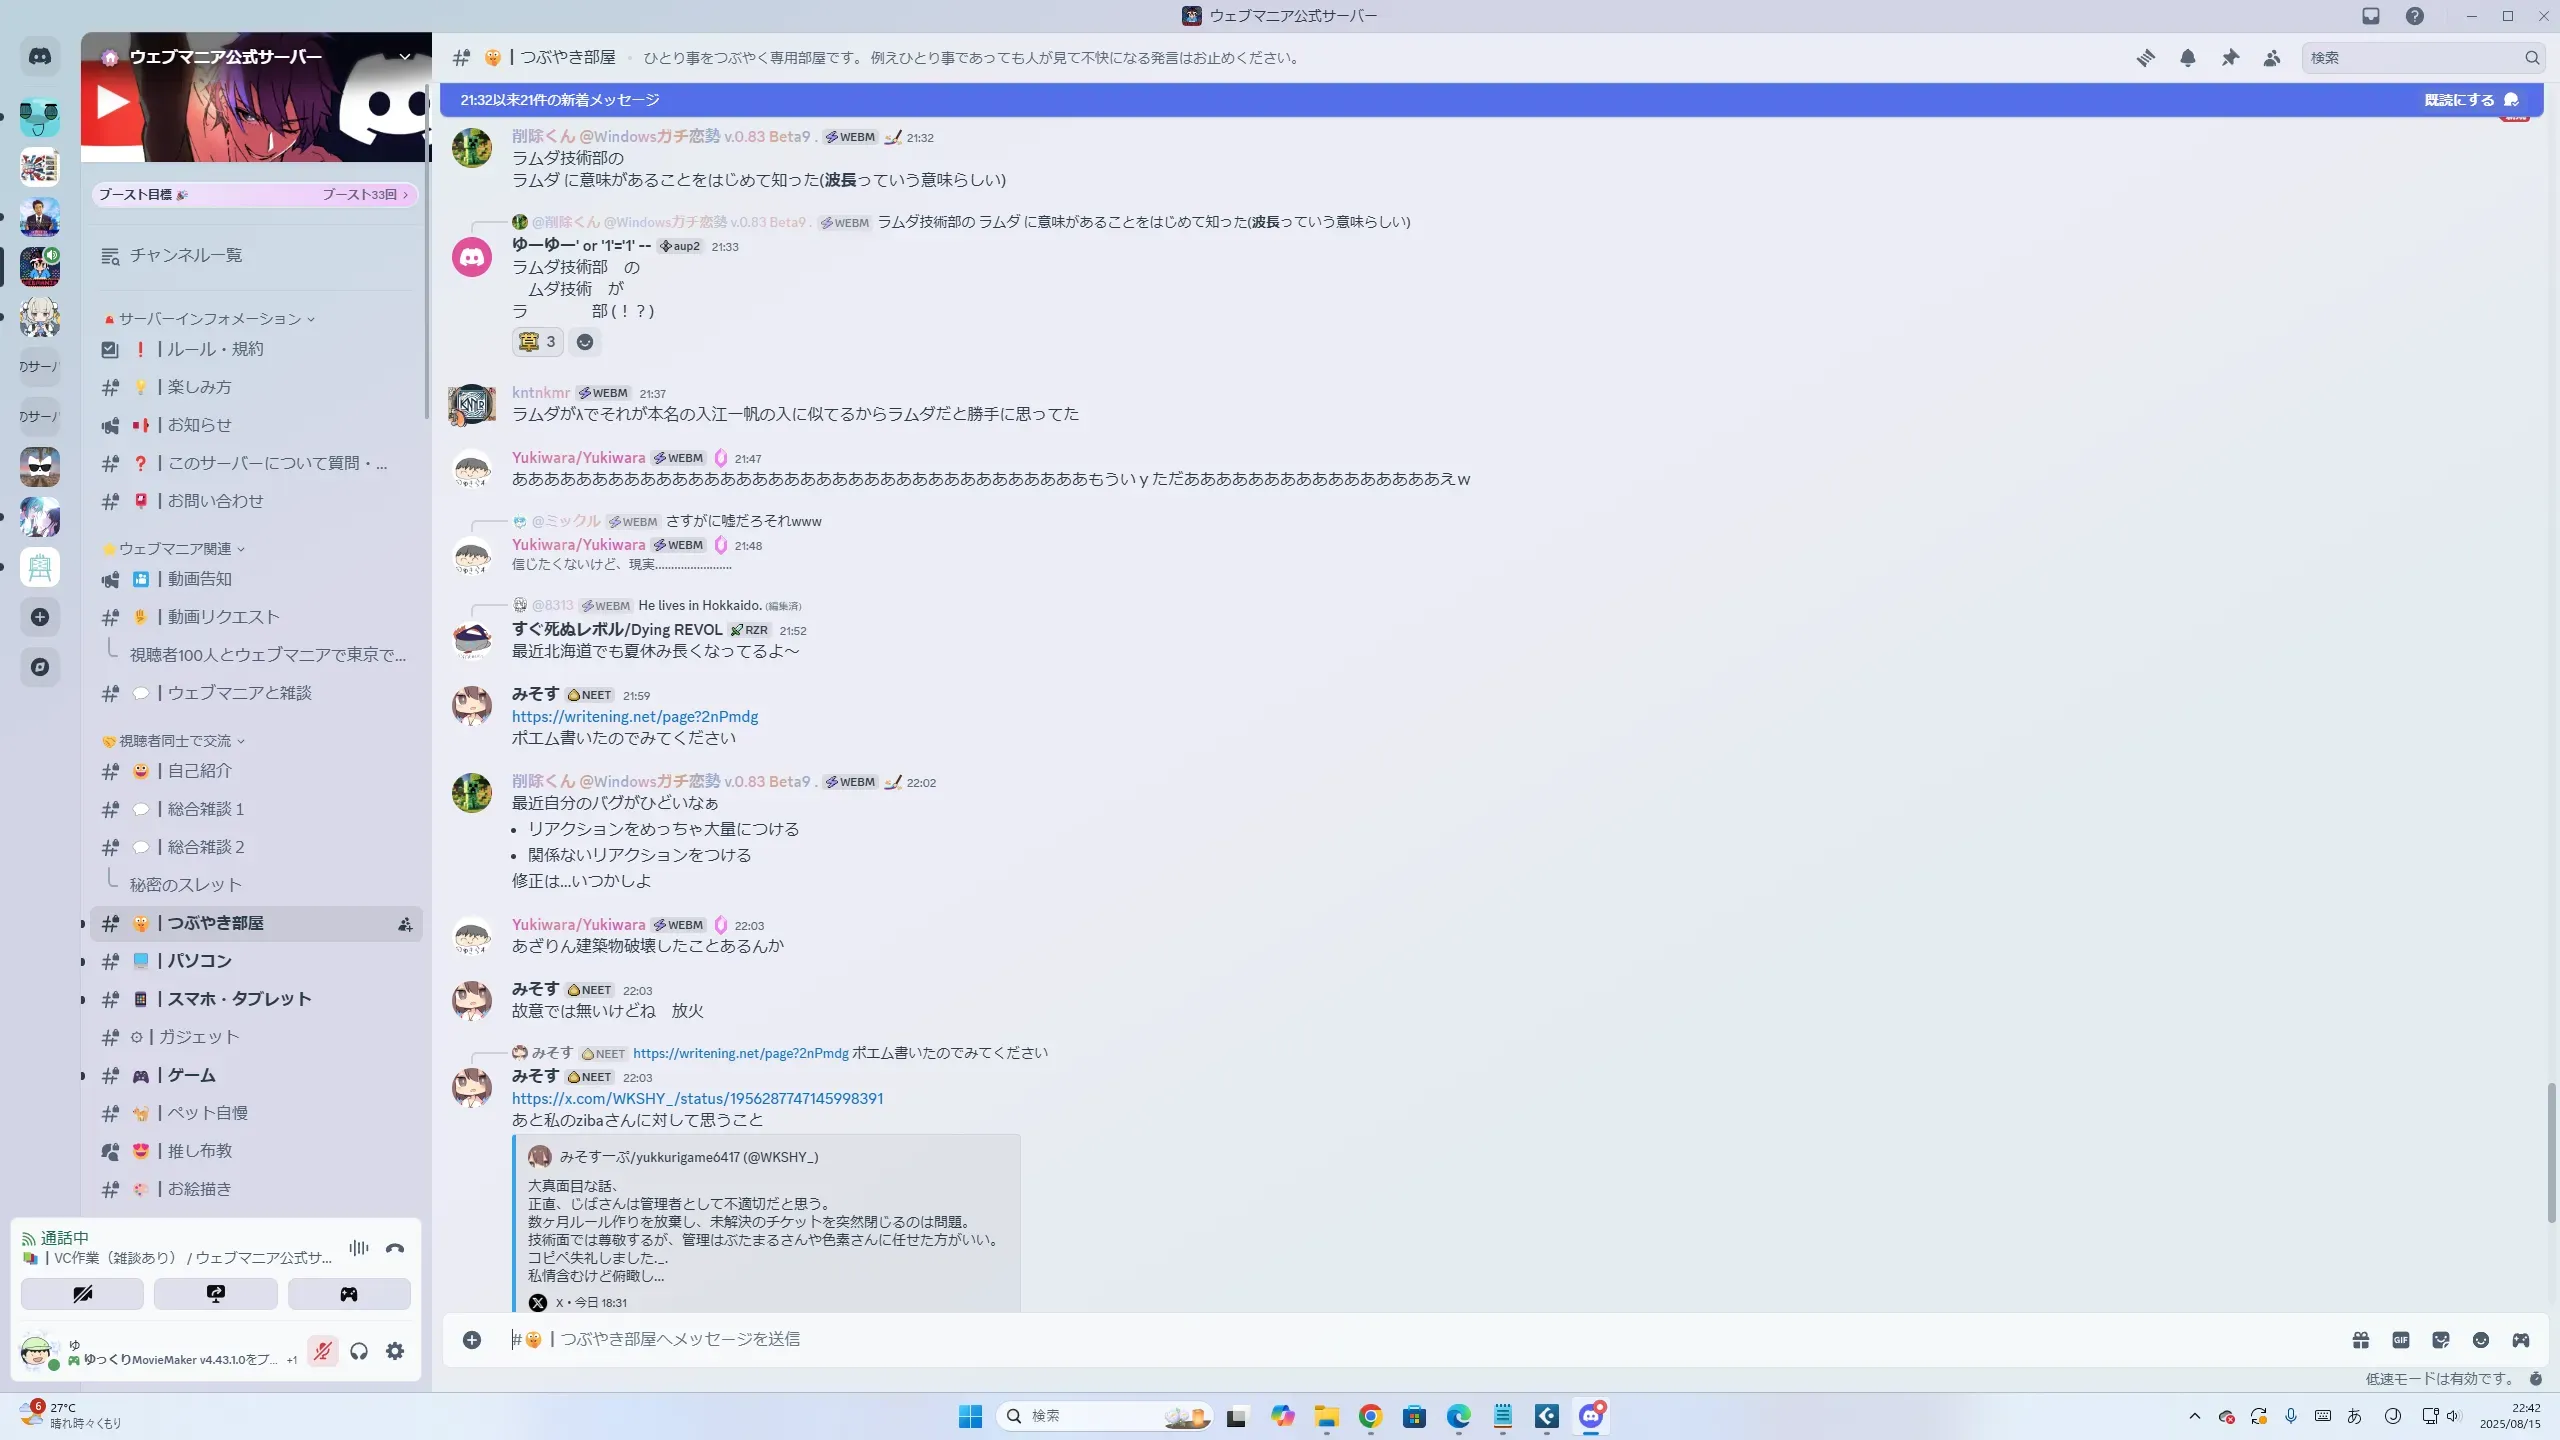
Task: Open ウェブマニア公式サーバー server dropdown menu
Action: pos(405,57)
